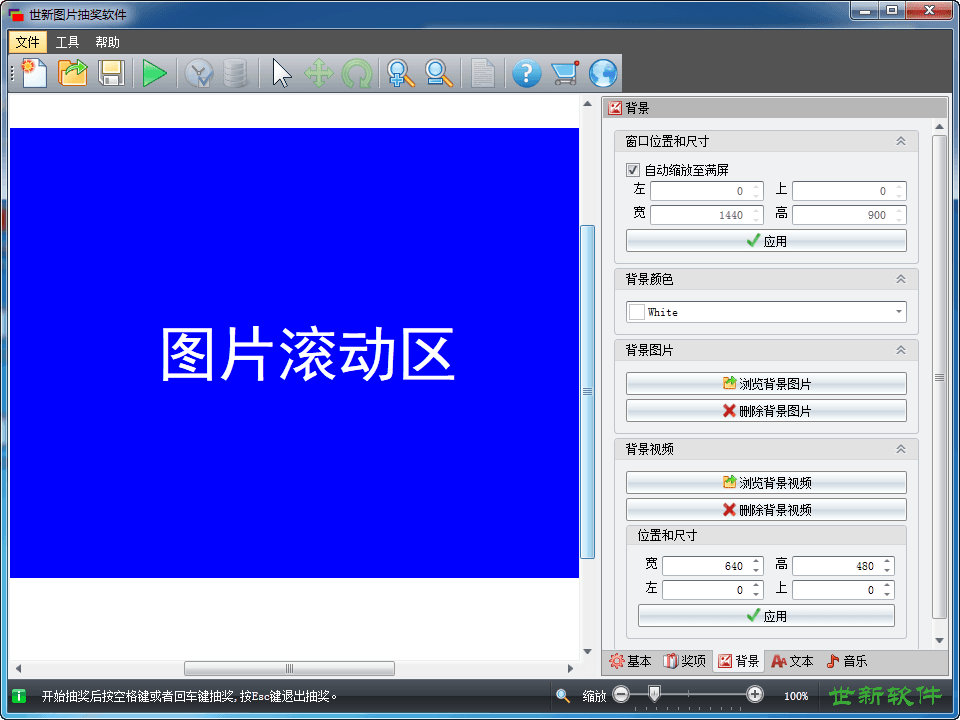Select the arrow pointer tool

click(x=282, y=73)
